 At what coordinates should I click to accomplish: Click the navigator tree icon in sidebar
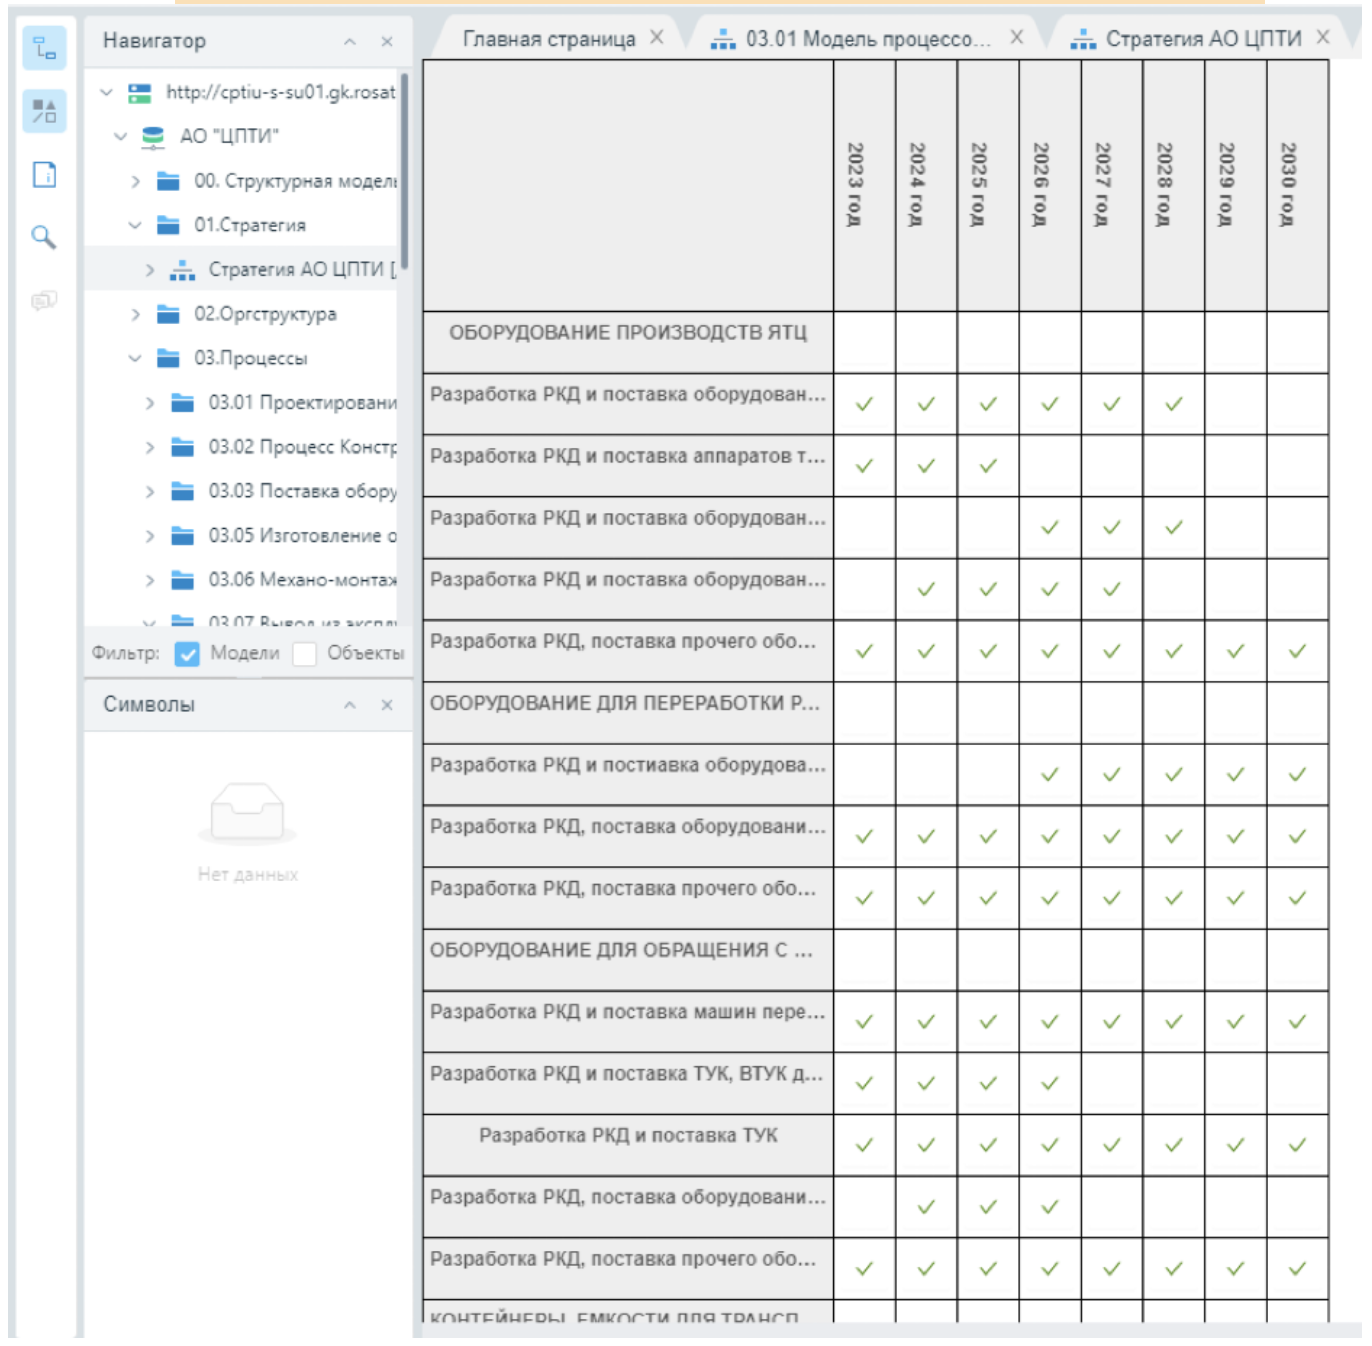44,48
